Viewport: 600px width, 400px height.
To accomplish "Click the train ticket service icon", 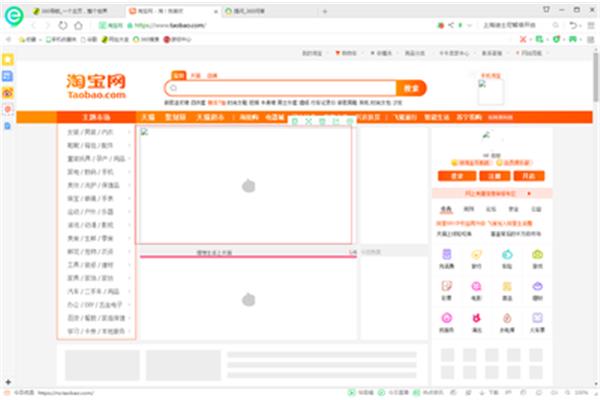I will pyautogui.click(x=538, y=318).
